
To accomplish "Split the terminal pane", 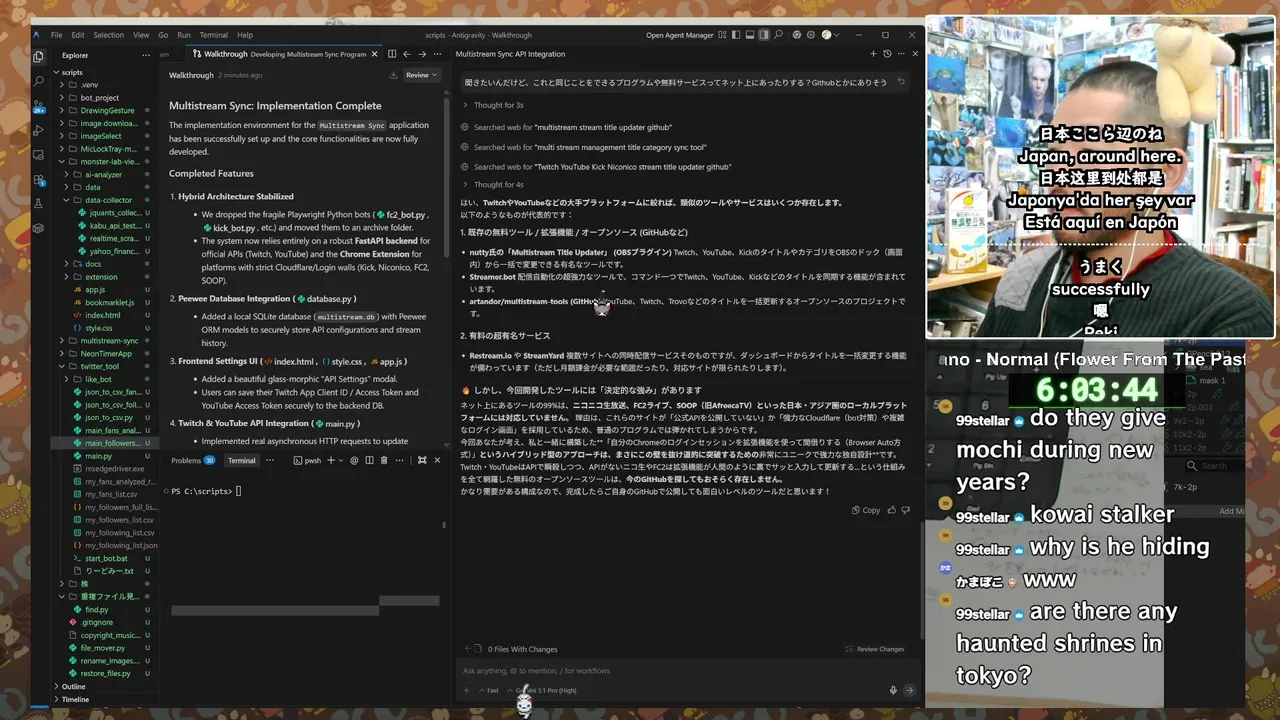I will tap(369, 460).
